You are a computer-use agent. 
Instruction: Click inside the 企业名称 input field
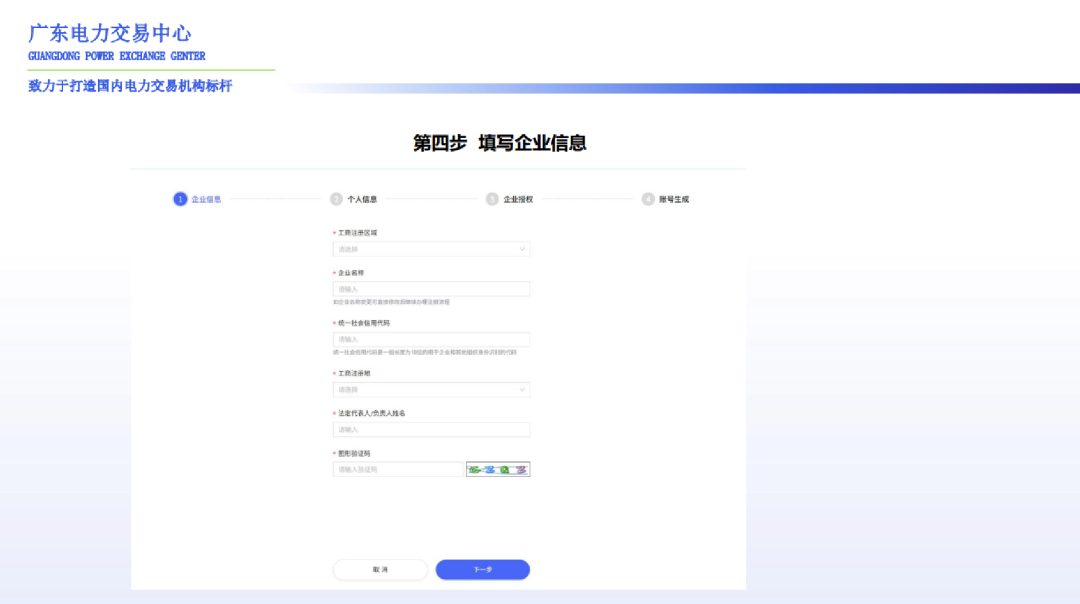pyautogui.click(x=432, y=288)
